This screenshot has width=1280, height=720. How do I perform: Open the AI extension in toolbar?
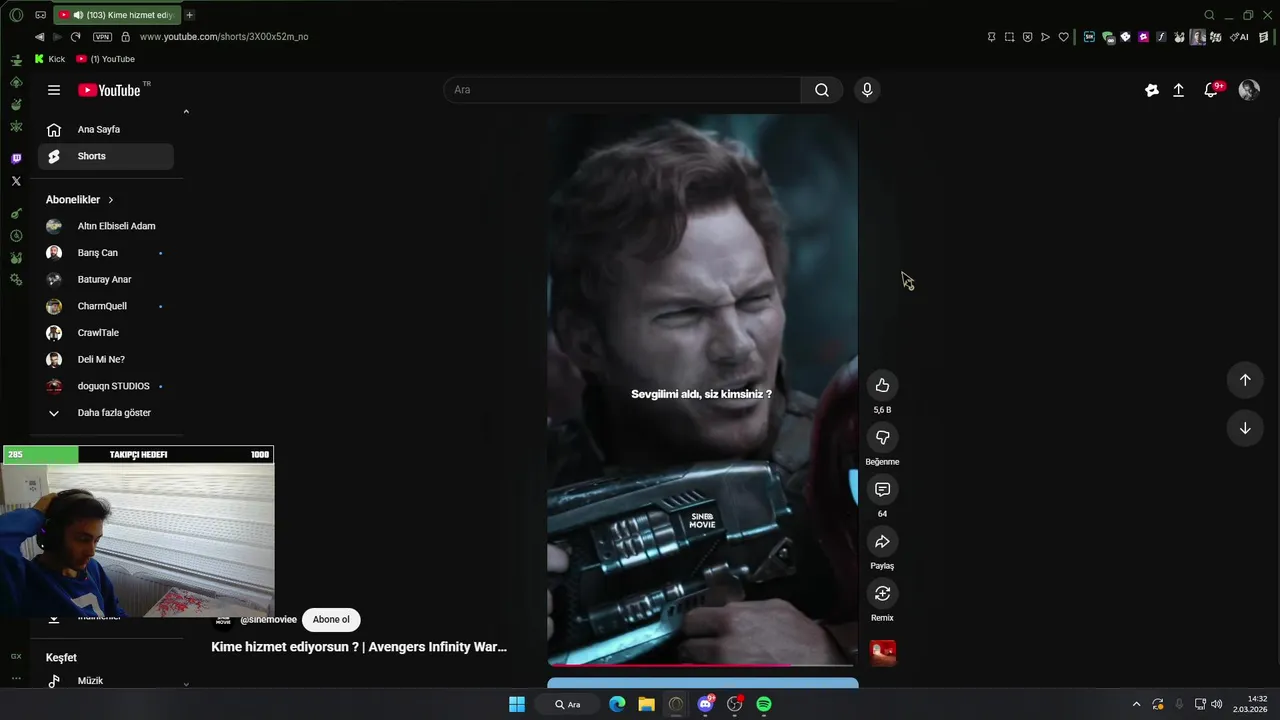coord(1239,37)
